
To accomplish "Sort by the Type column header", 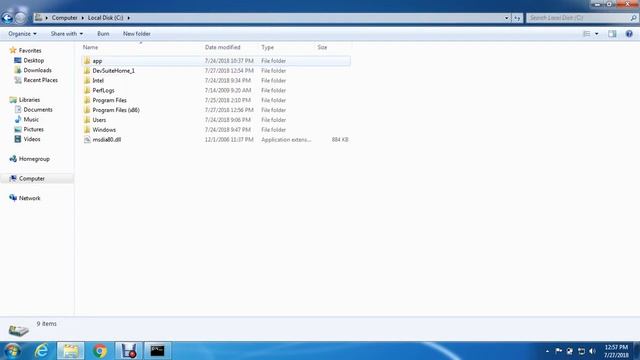I will tap(267, 47).
